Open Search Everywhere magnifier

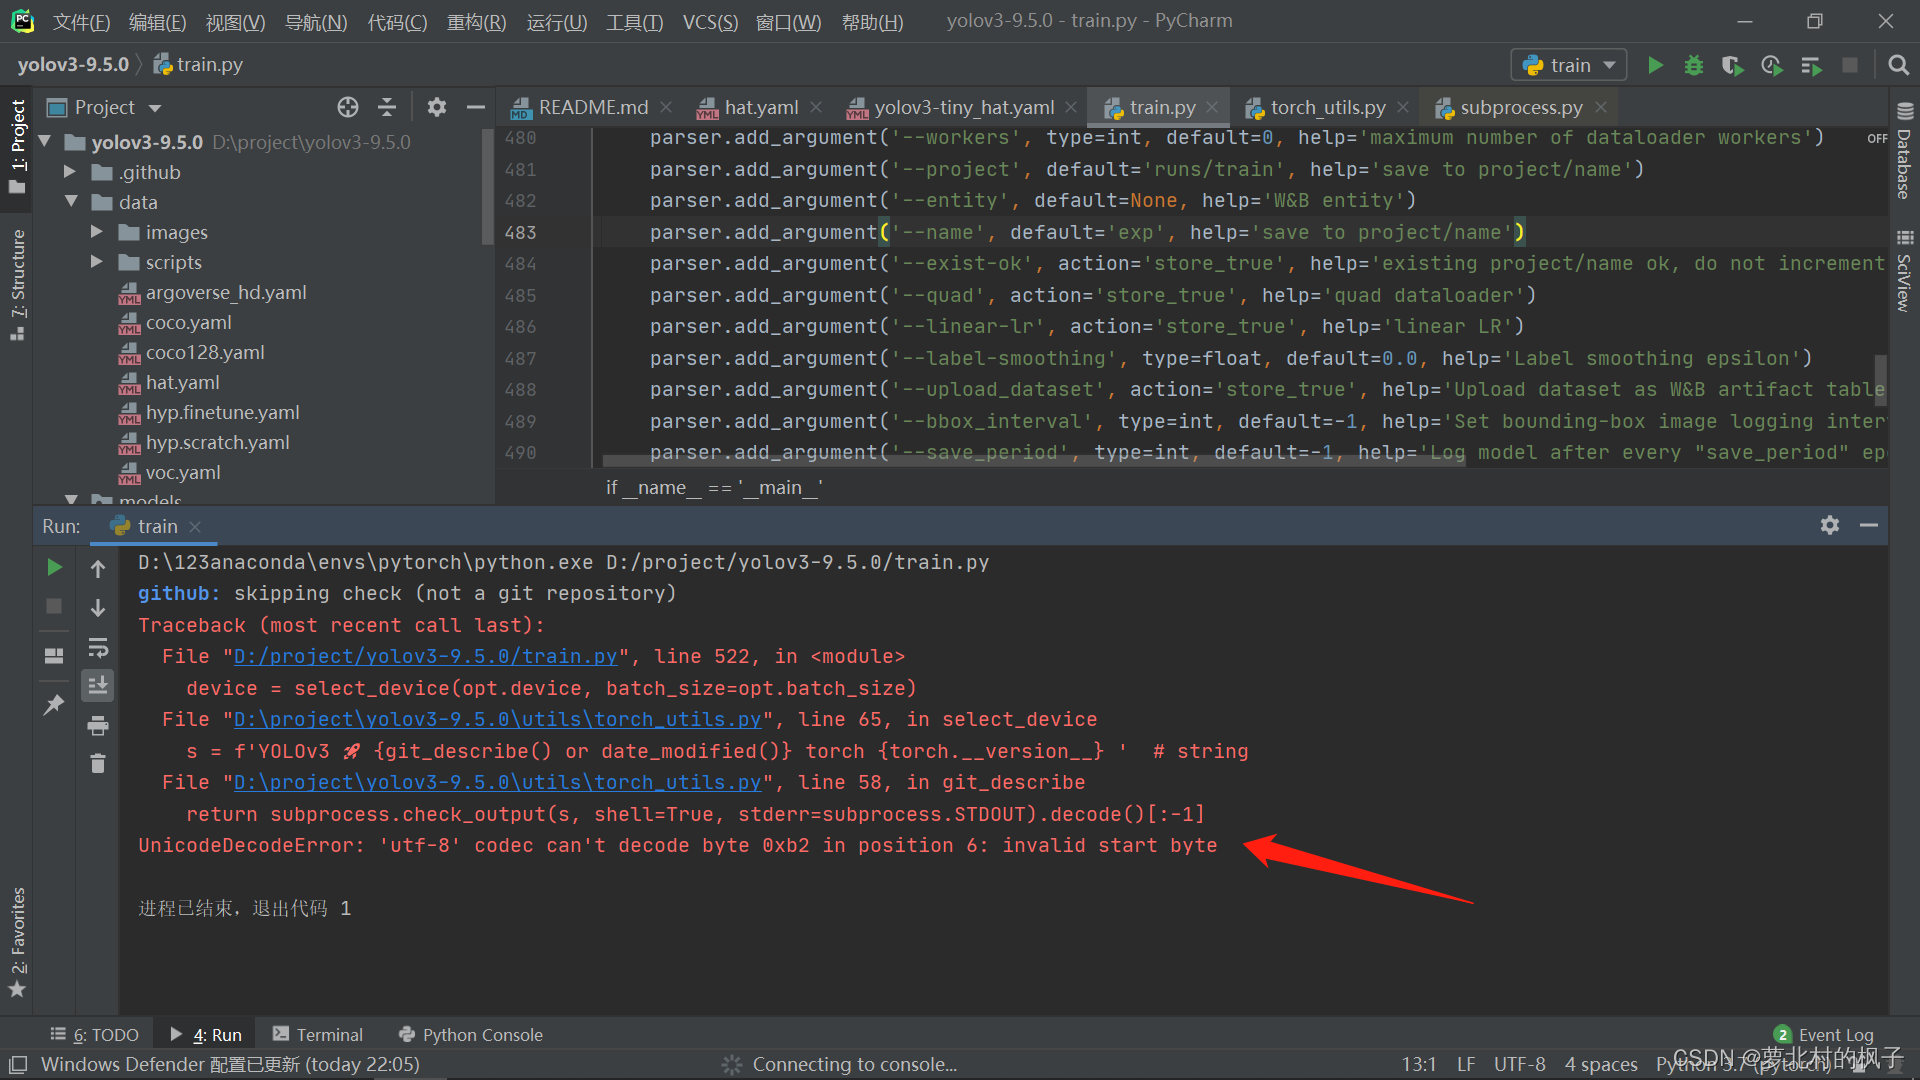(x=1897, y=65)
